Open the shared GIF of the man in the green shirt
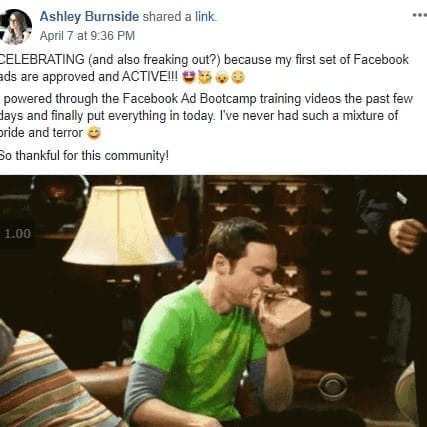 point(213,301)
